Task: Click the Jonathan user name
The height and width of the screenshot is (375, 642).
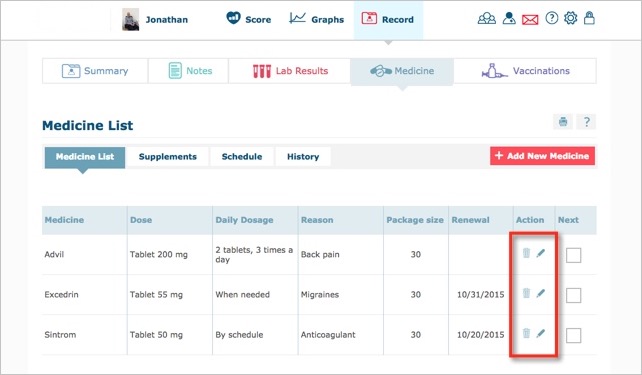Action: 167,19
